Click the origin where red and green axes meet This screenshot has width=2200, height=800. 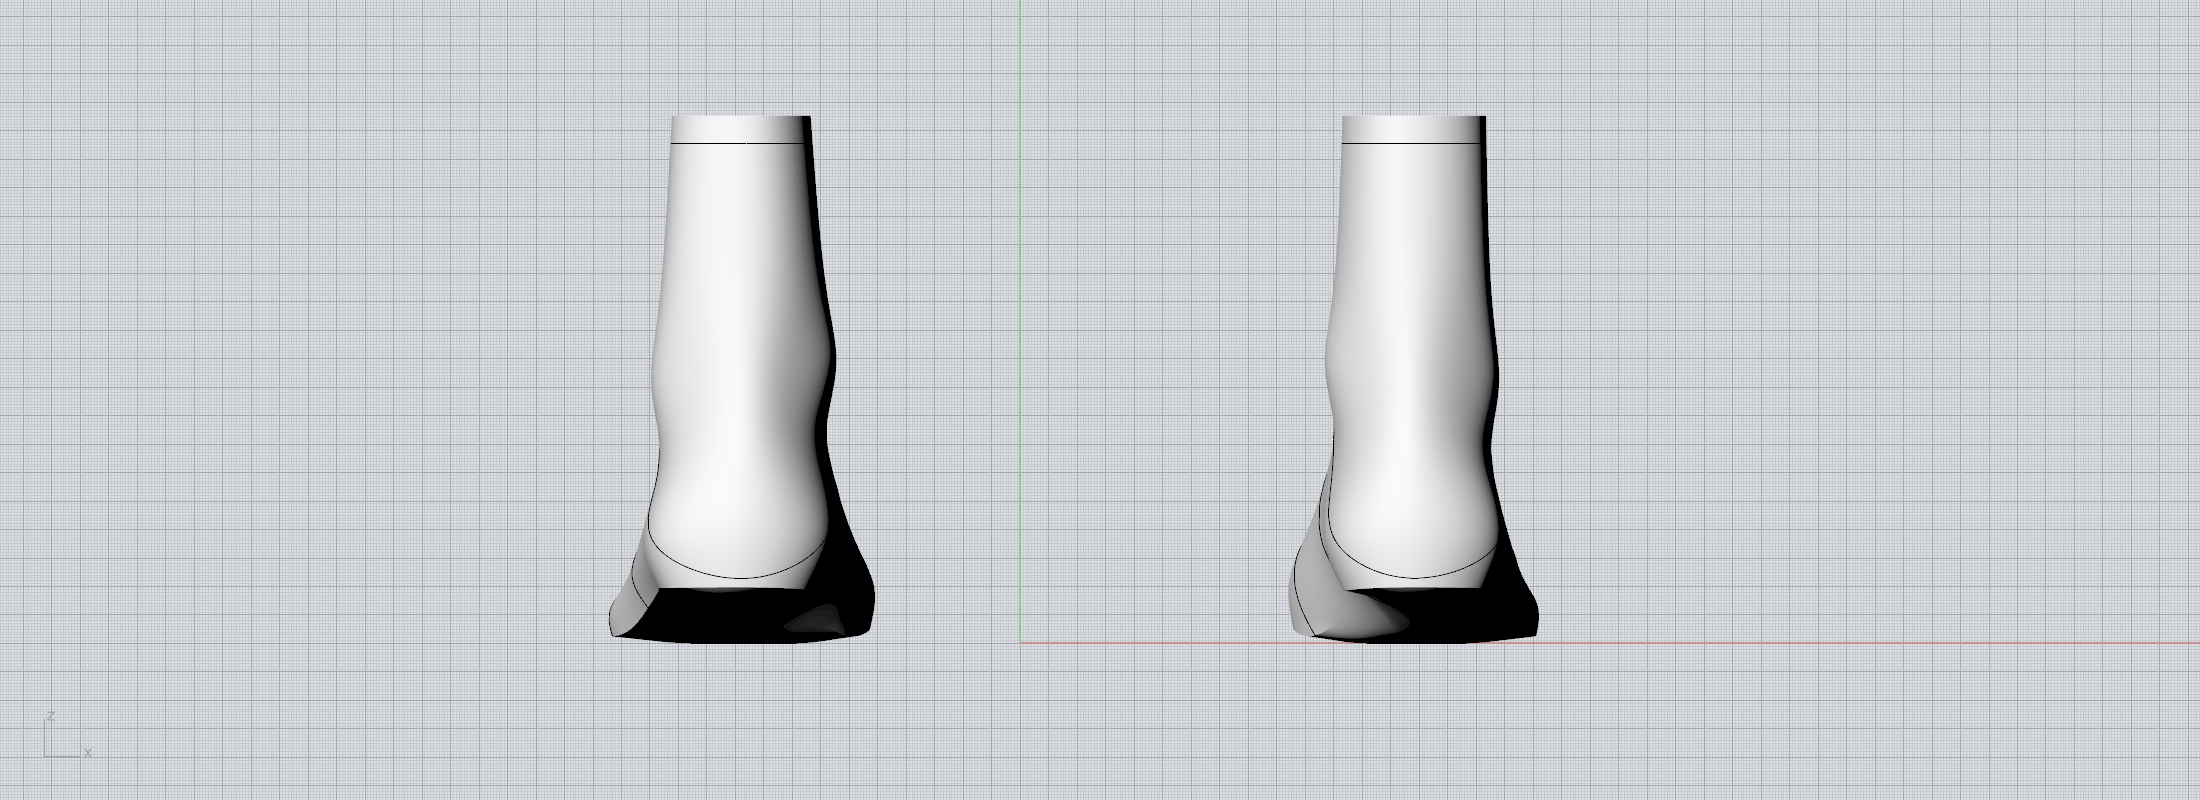(1020, 642)
